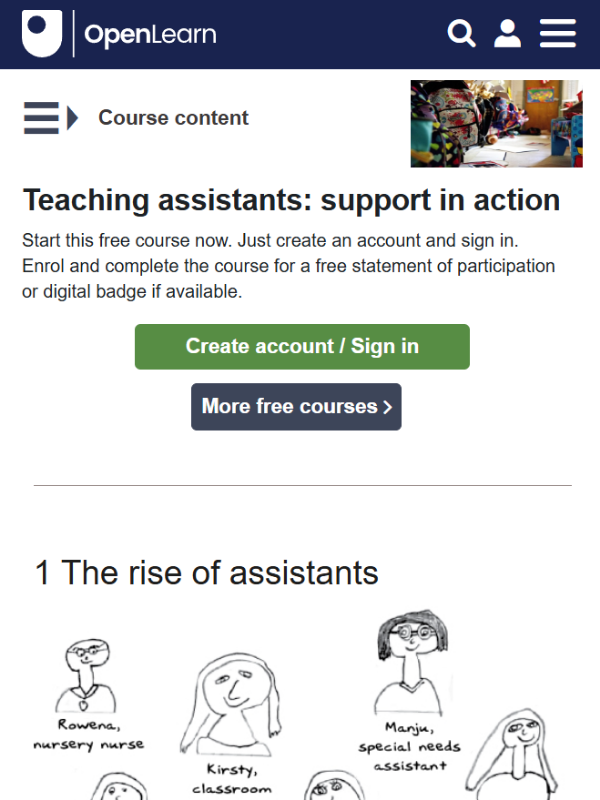
Task: Click the Course content label
Action: click(x=173, y=118)
